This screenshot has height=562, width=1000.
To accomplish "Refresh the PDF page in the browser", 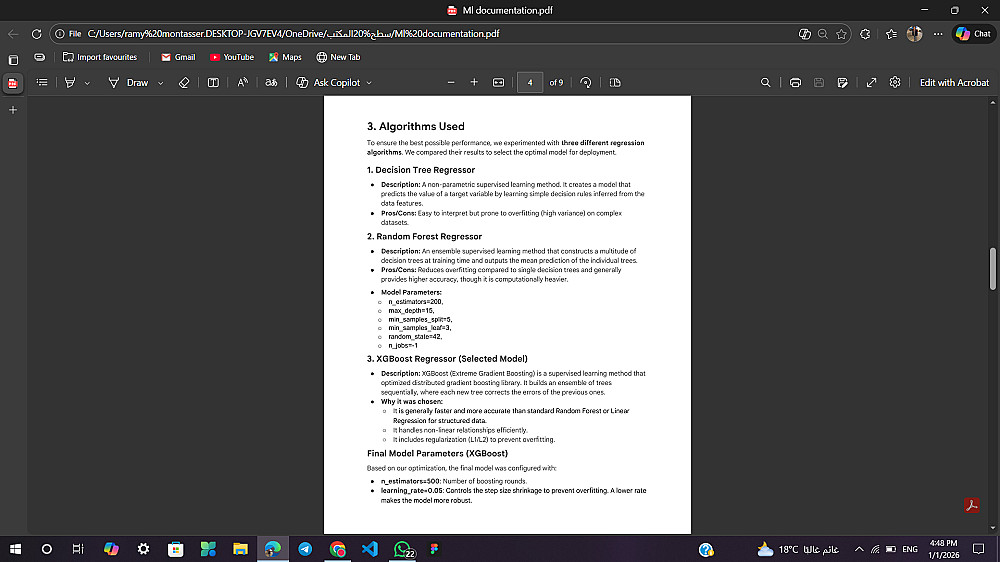I will [36, 34].
